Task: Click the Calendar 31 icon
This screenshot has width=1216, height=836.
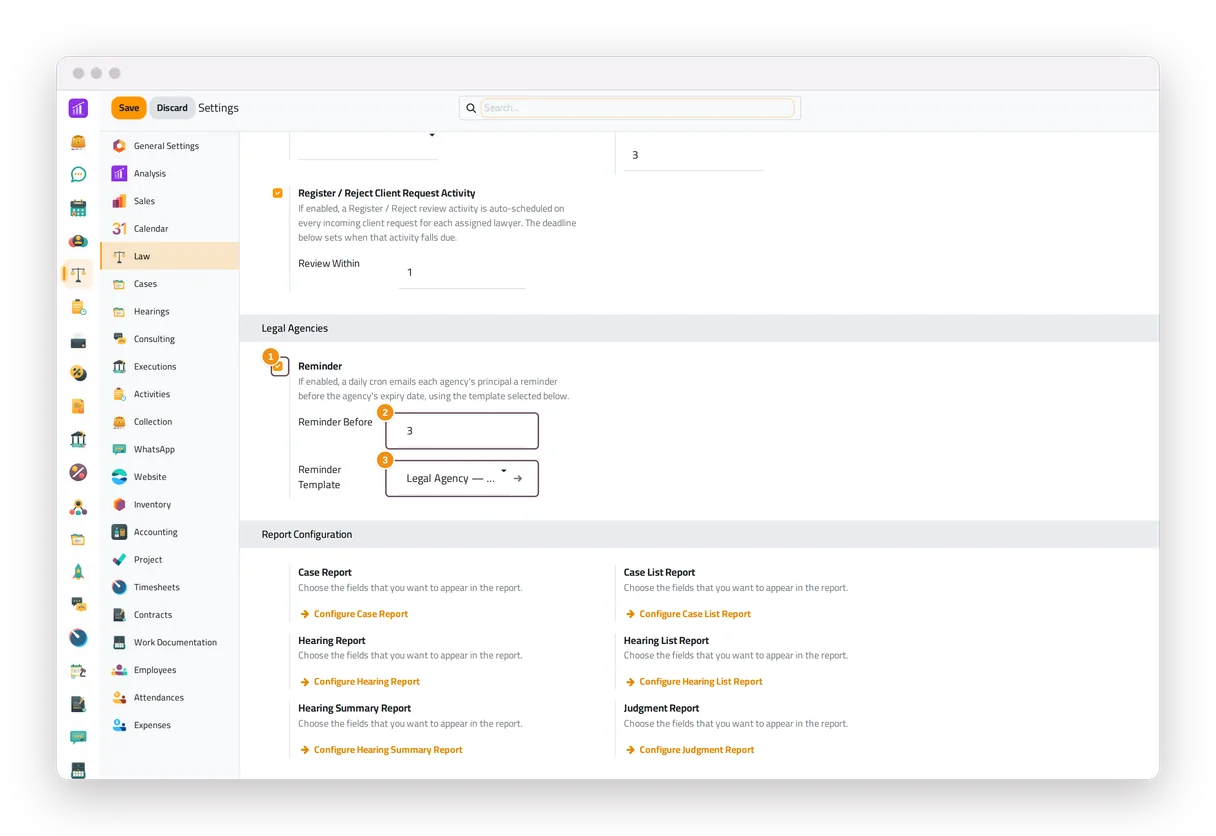Action: click(x=119, y=229)
